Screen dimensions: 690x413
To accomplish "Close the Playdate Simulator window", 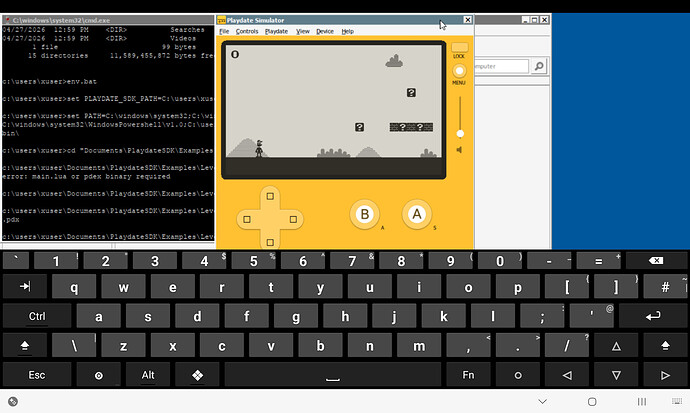I will click(467, 20).
